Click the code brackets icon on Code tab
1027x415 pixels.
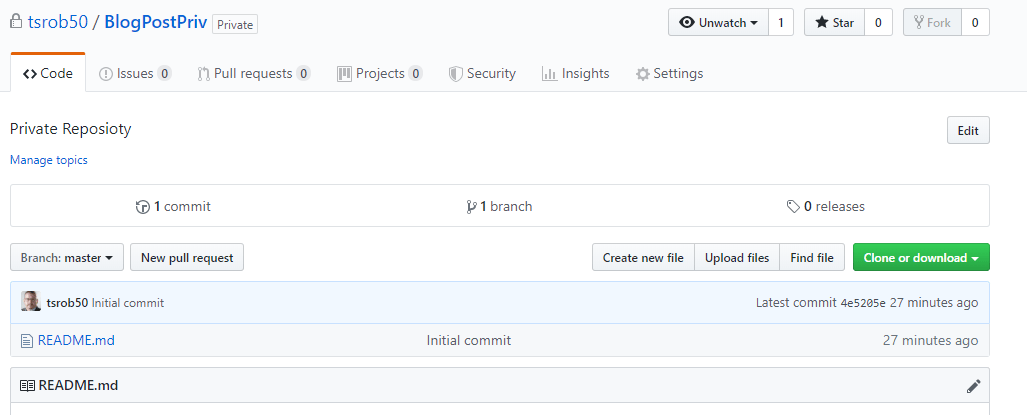[x=29, y=74]
